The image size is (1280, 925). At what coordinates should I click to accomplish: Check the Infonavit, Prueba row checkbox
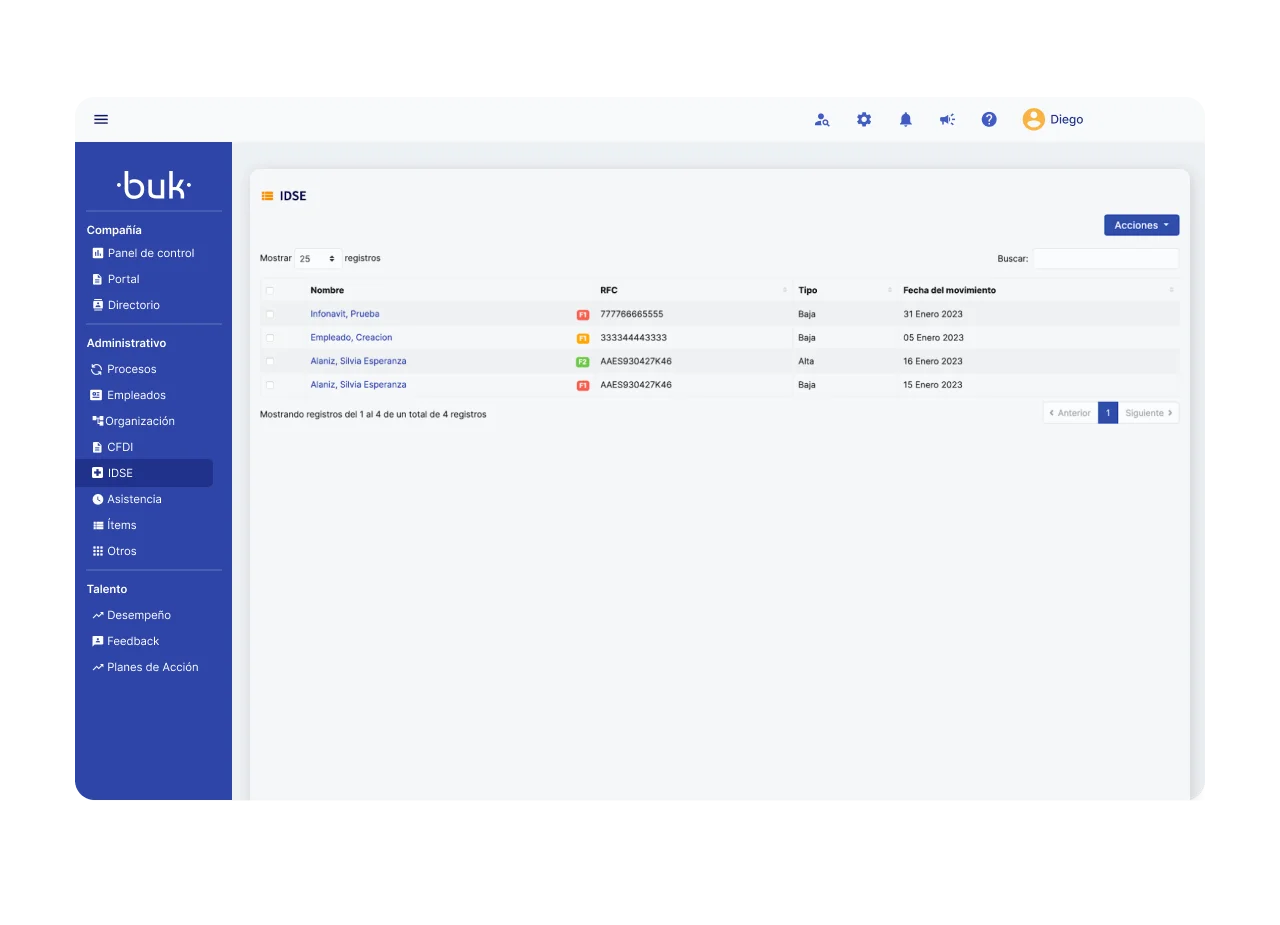270,314
